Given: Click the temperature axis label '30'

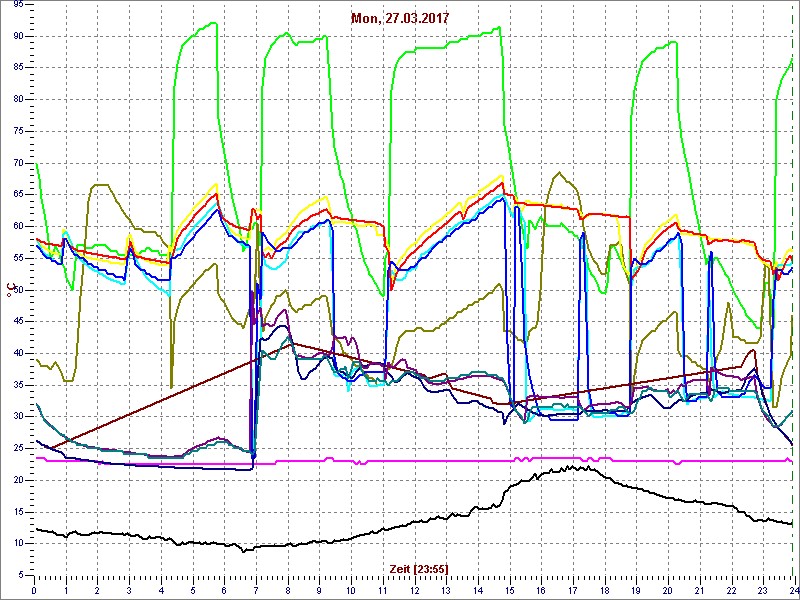Looking at the screenshot, I should click(x=18, y=417).
